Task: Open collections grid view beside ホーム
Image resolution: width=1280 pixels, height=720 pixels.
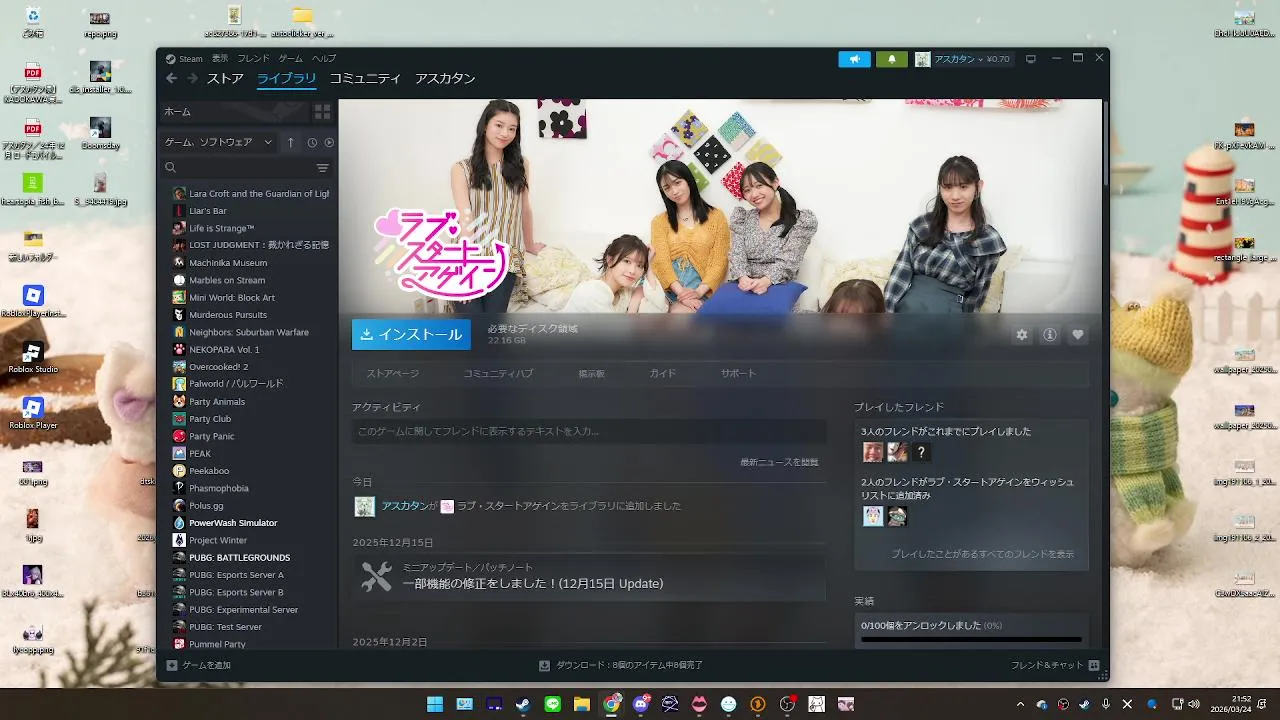Action: [322, 112]
